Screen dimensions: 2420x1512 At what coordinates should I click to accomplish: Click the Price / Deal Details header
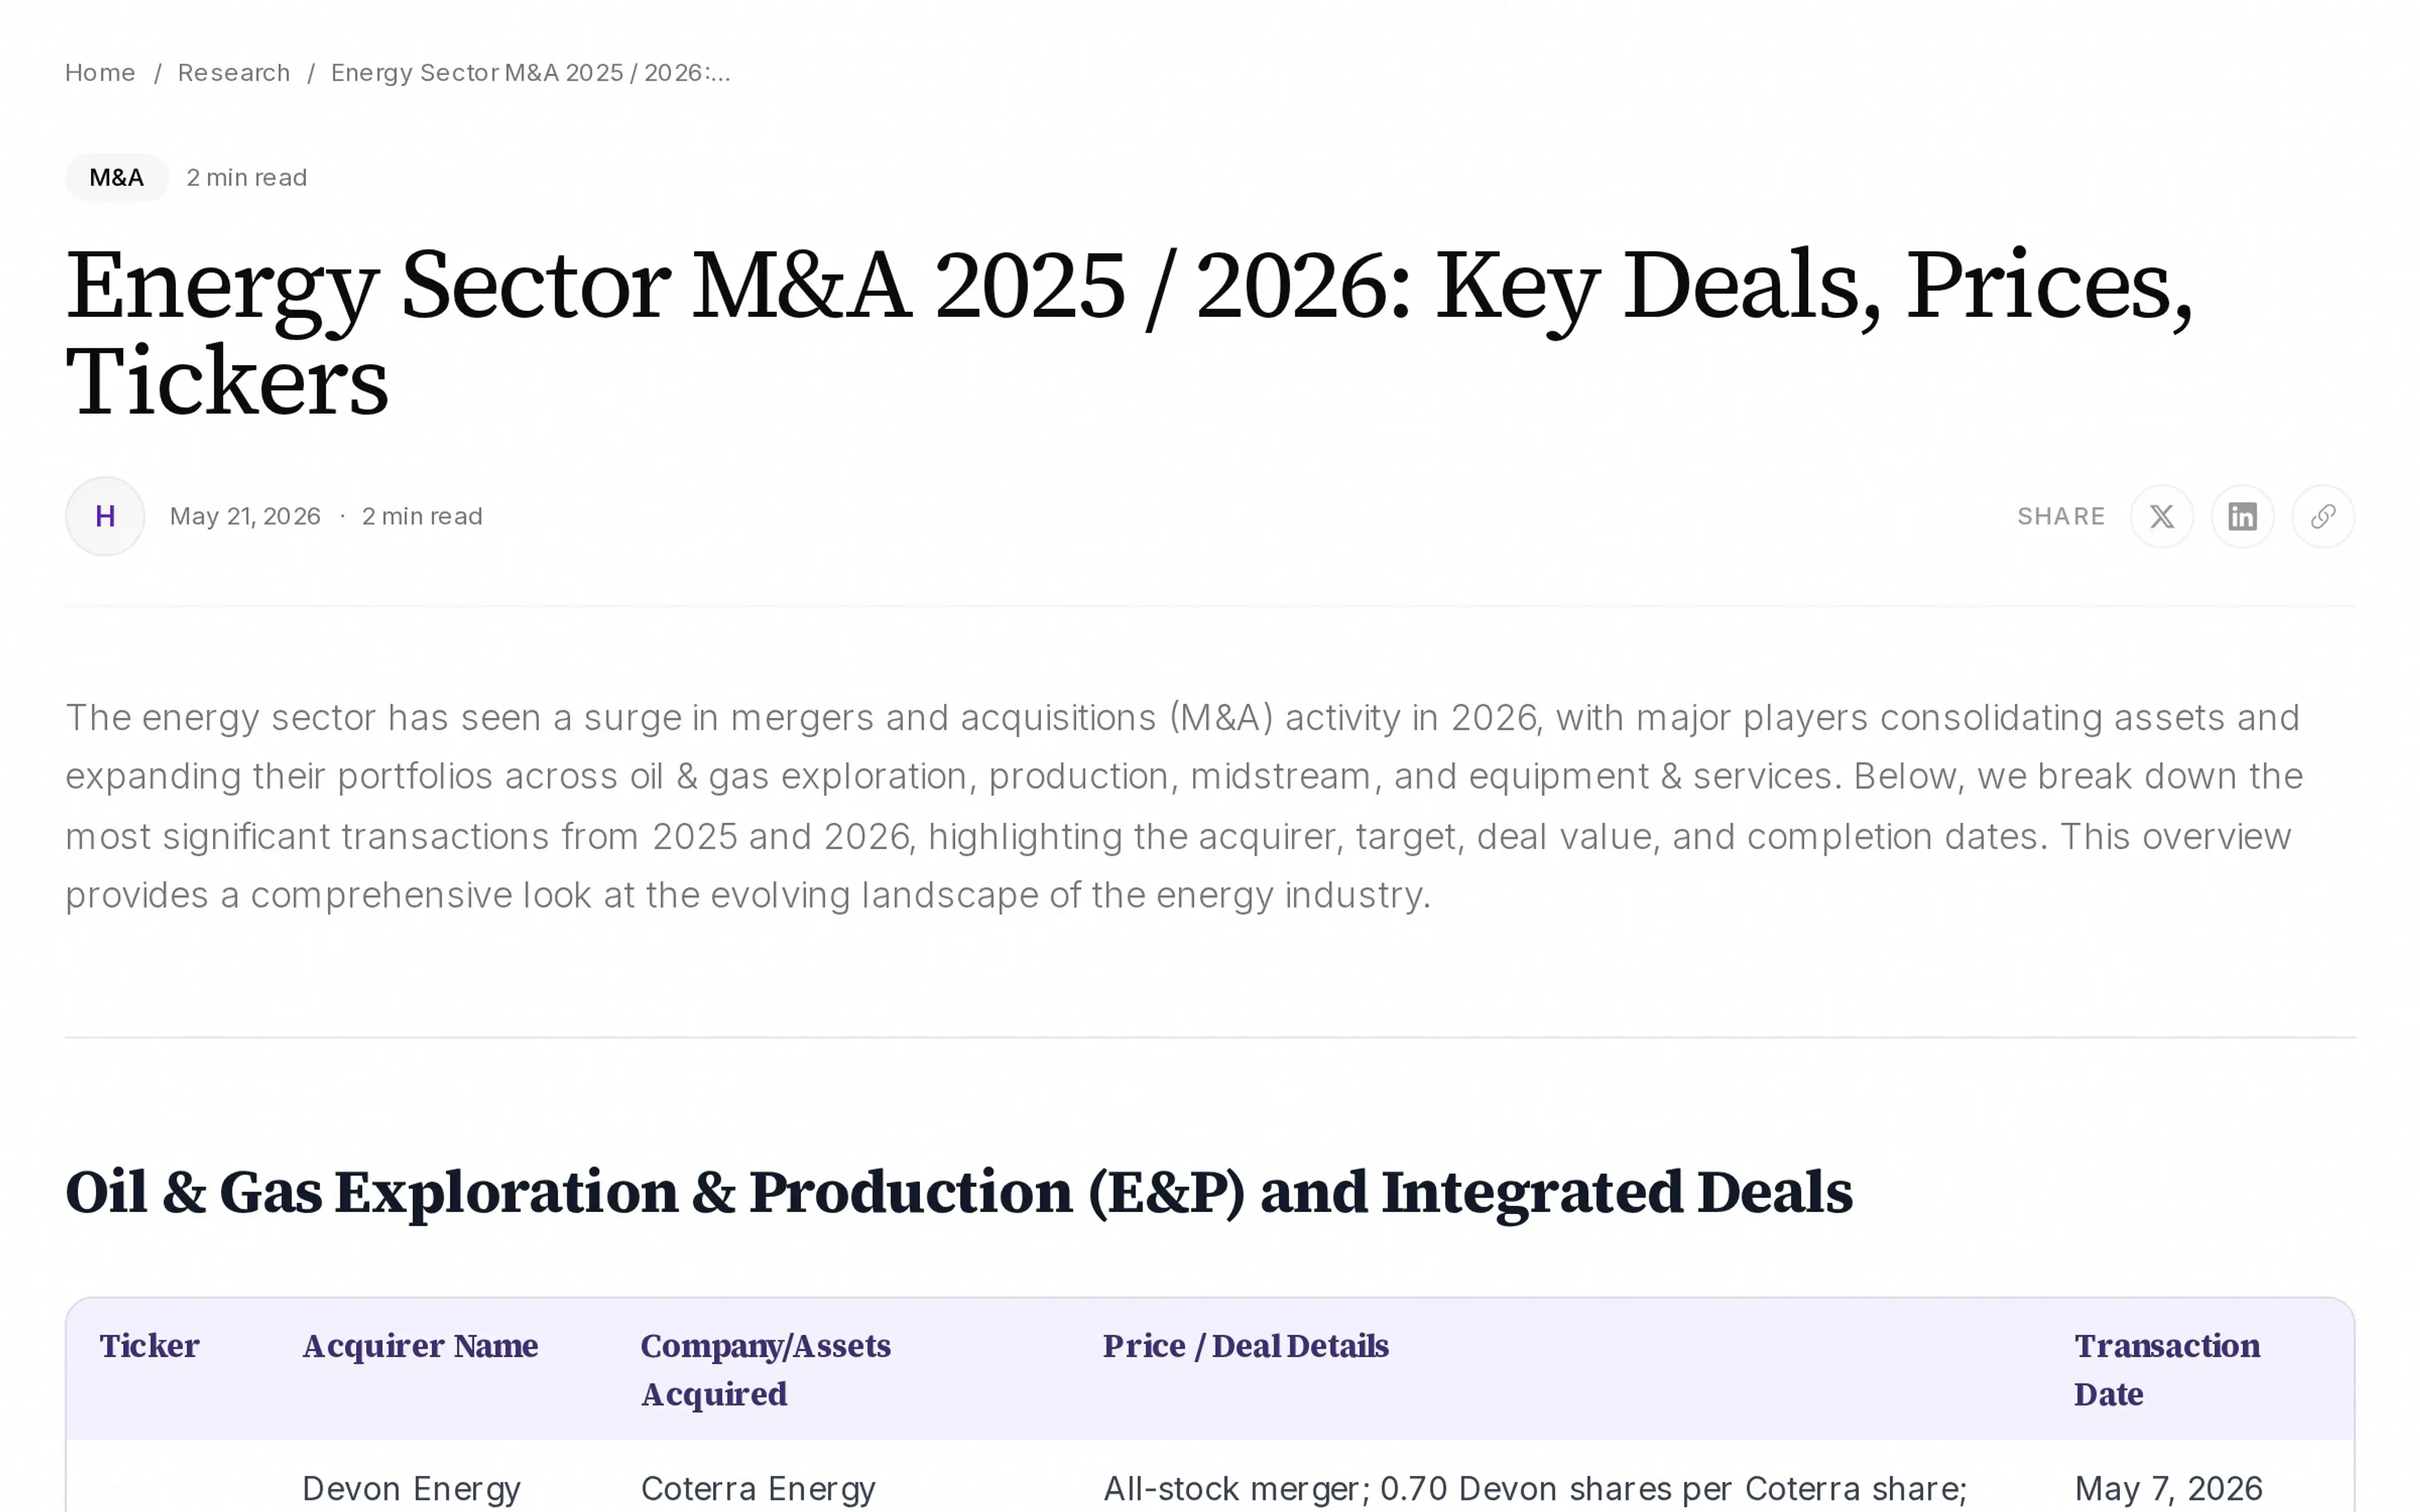coord(1246,1346)
